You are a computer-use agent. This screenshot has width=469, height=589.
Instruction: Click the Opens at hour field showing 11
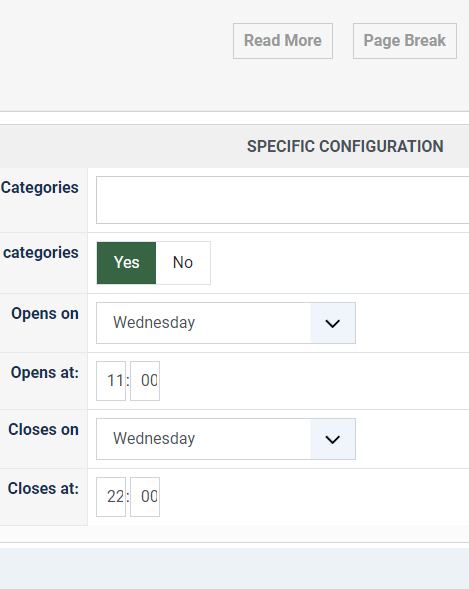(x=111, y=381)
